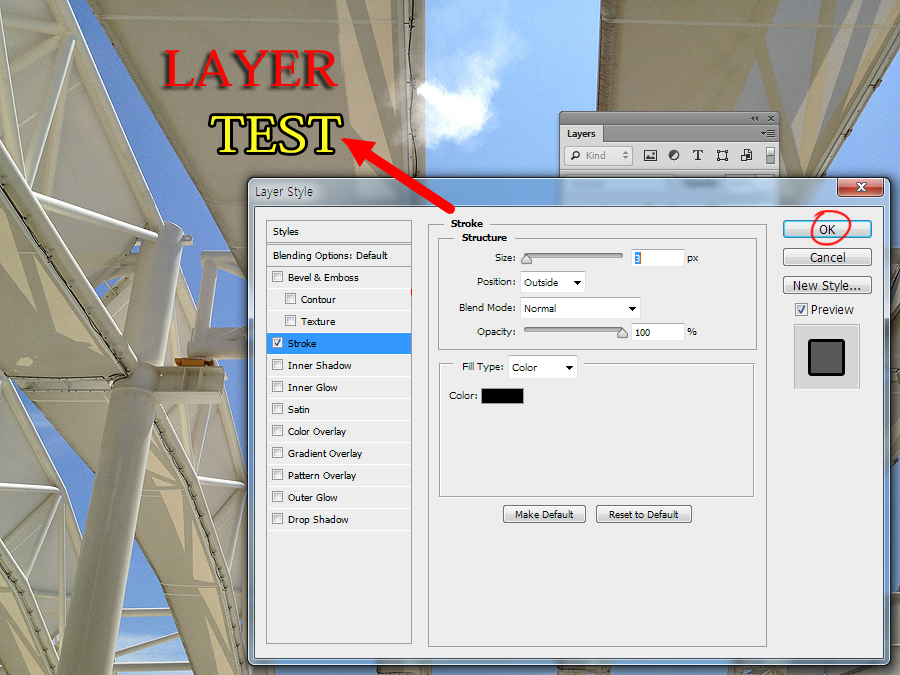Filter layers by type layer icon
Viewport: 900px width, 675px height.
coord(697,156)
